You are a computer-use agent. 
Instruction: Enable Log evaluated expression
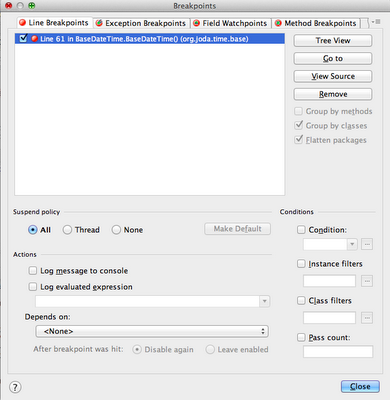click(x=33, y=287)
